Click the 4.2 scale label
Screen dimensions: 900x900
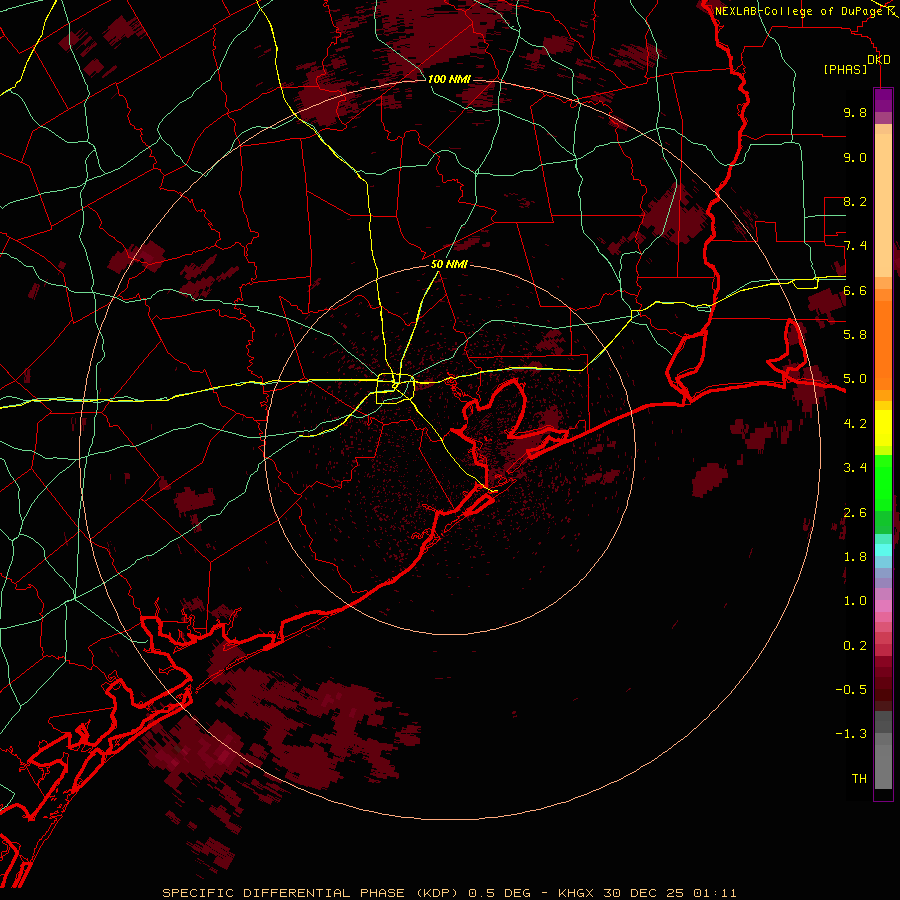tap(855, 423)
